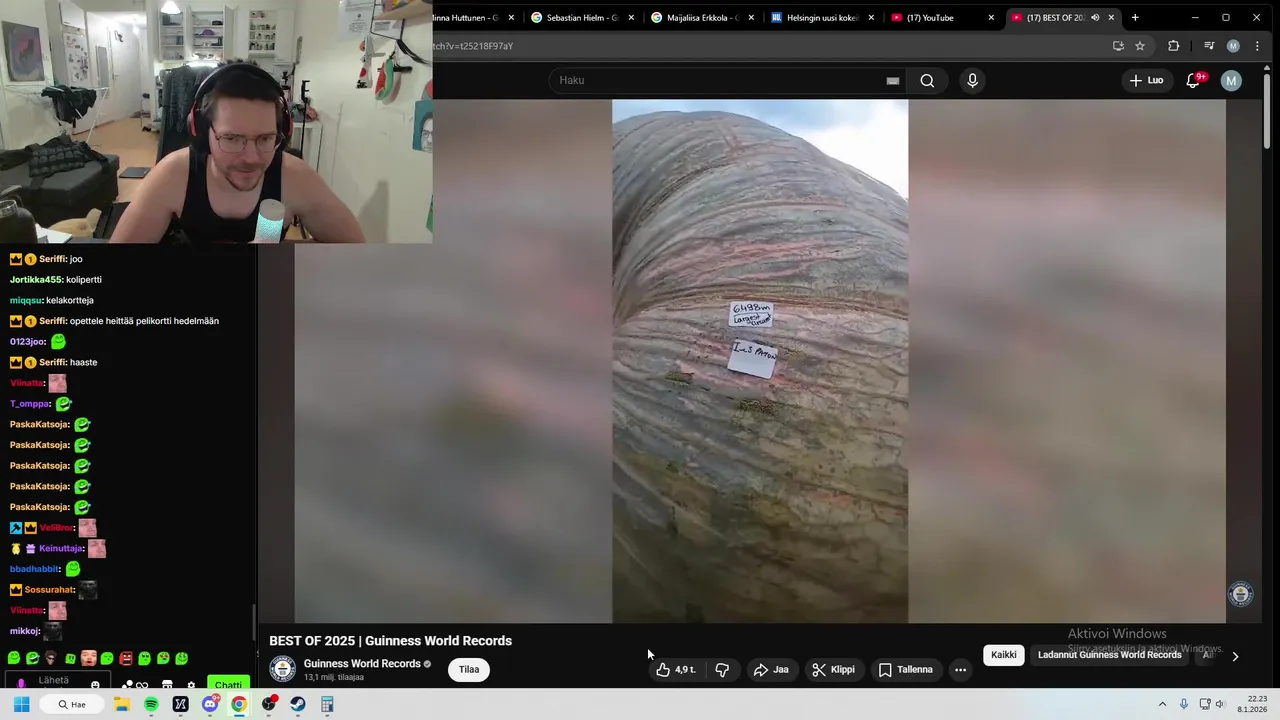Select Ladannut Guinness World Records chip
1280x720 pixels.
pyautogui.click(x=1109, y=655)
